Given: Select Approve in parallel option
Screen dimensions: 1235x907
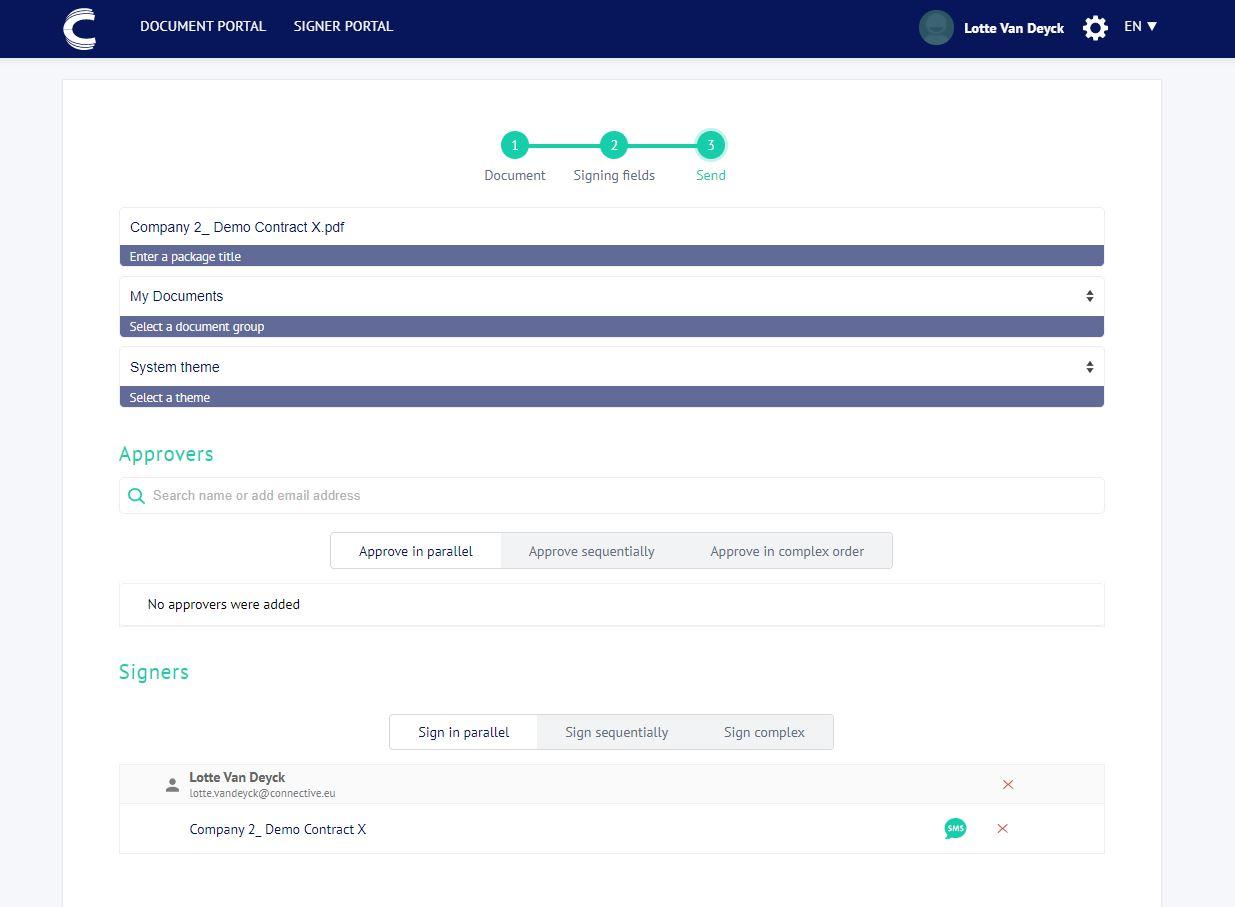Looking at the screenshot, I should coord(416,551).
